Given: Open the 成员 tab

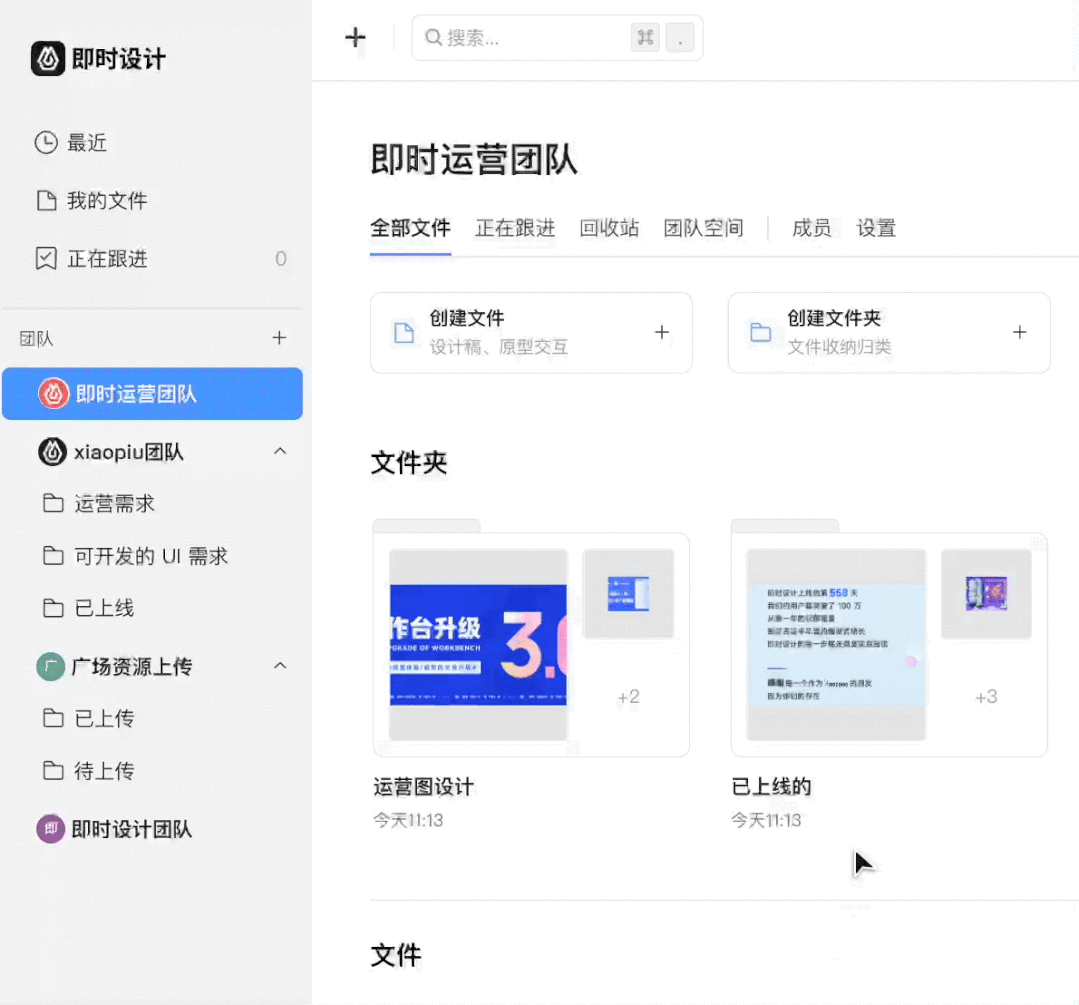Looking at the screenshot, I should (x=811, y=228).
